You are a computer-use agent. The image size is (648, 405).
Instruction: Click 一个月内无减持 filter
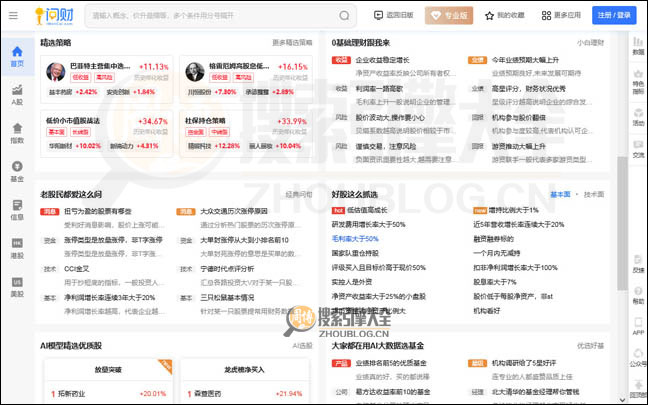[496, 253]
